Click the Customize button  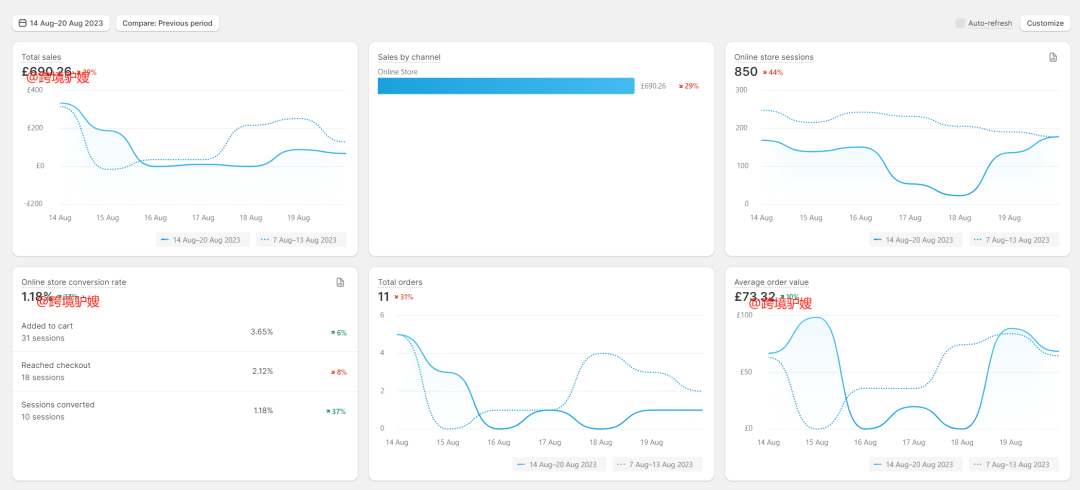point(1045,23)
